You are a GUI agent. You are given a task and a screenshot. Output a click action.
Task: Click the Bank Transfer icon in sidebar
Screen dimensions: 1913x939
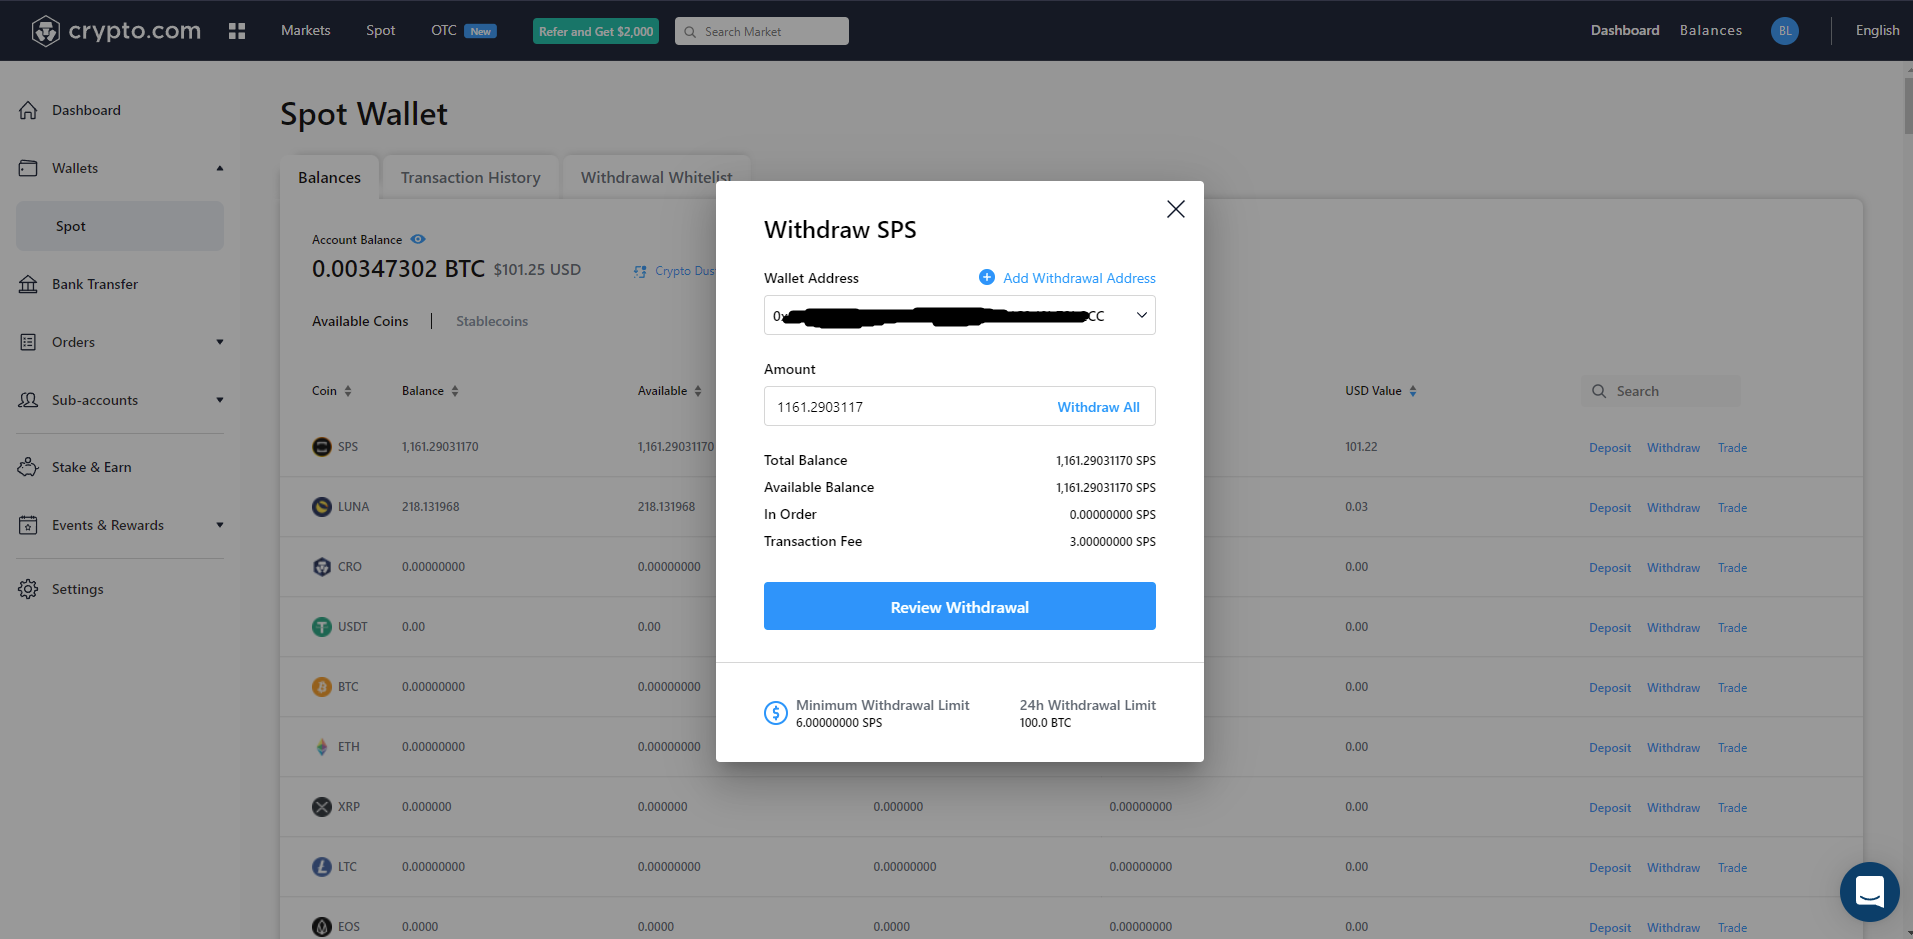(x=28, y=284)
